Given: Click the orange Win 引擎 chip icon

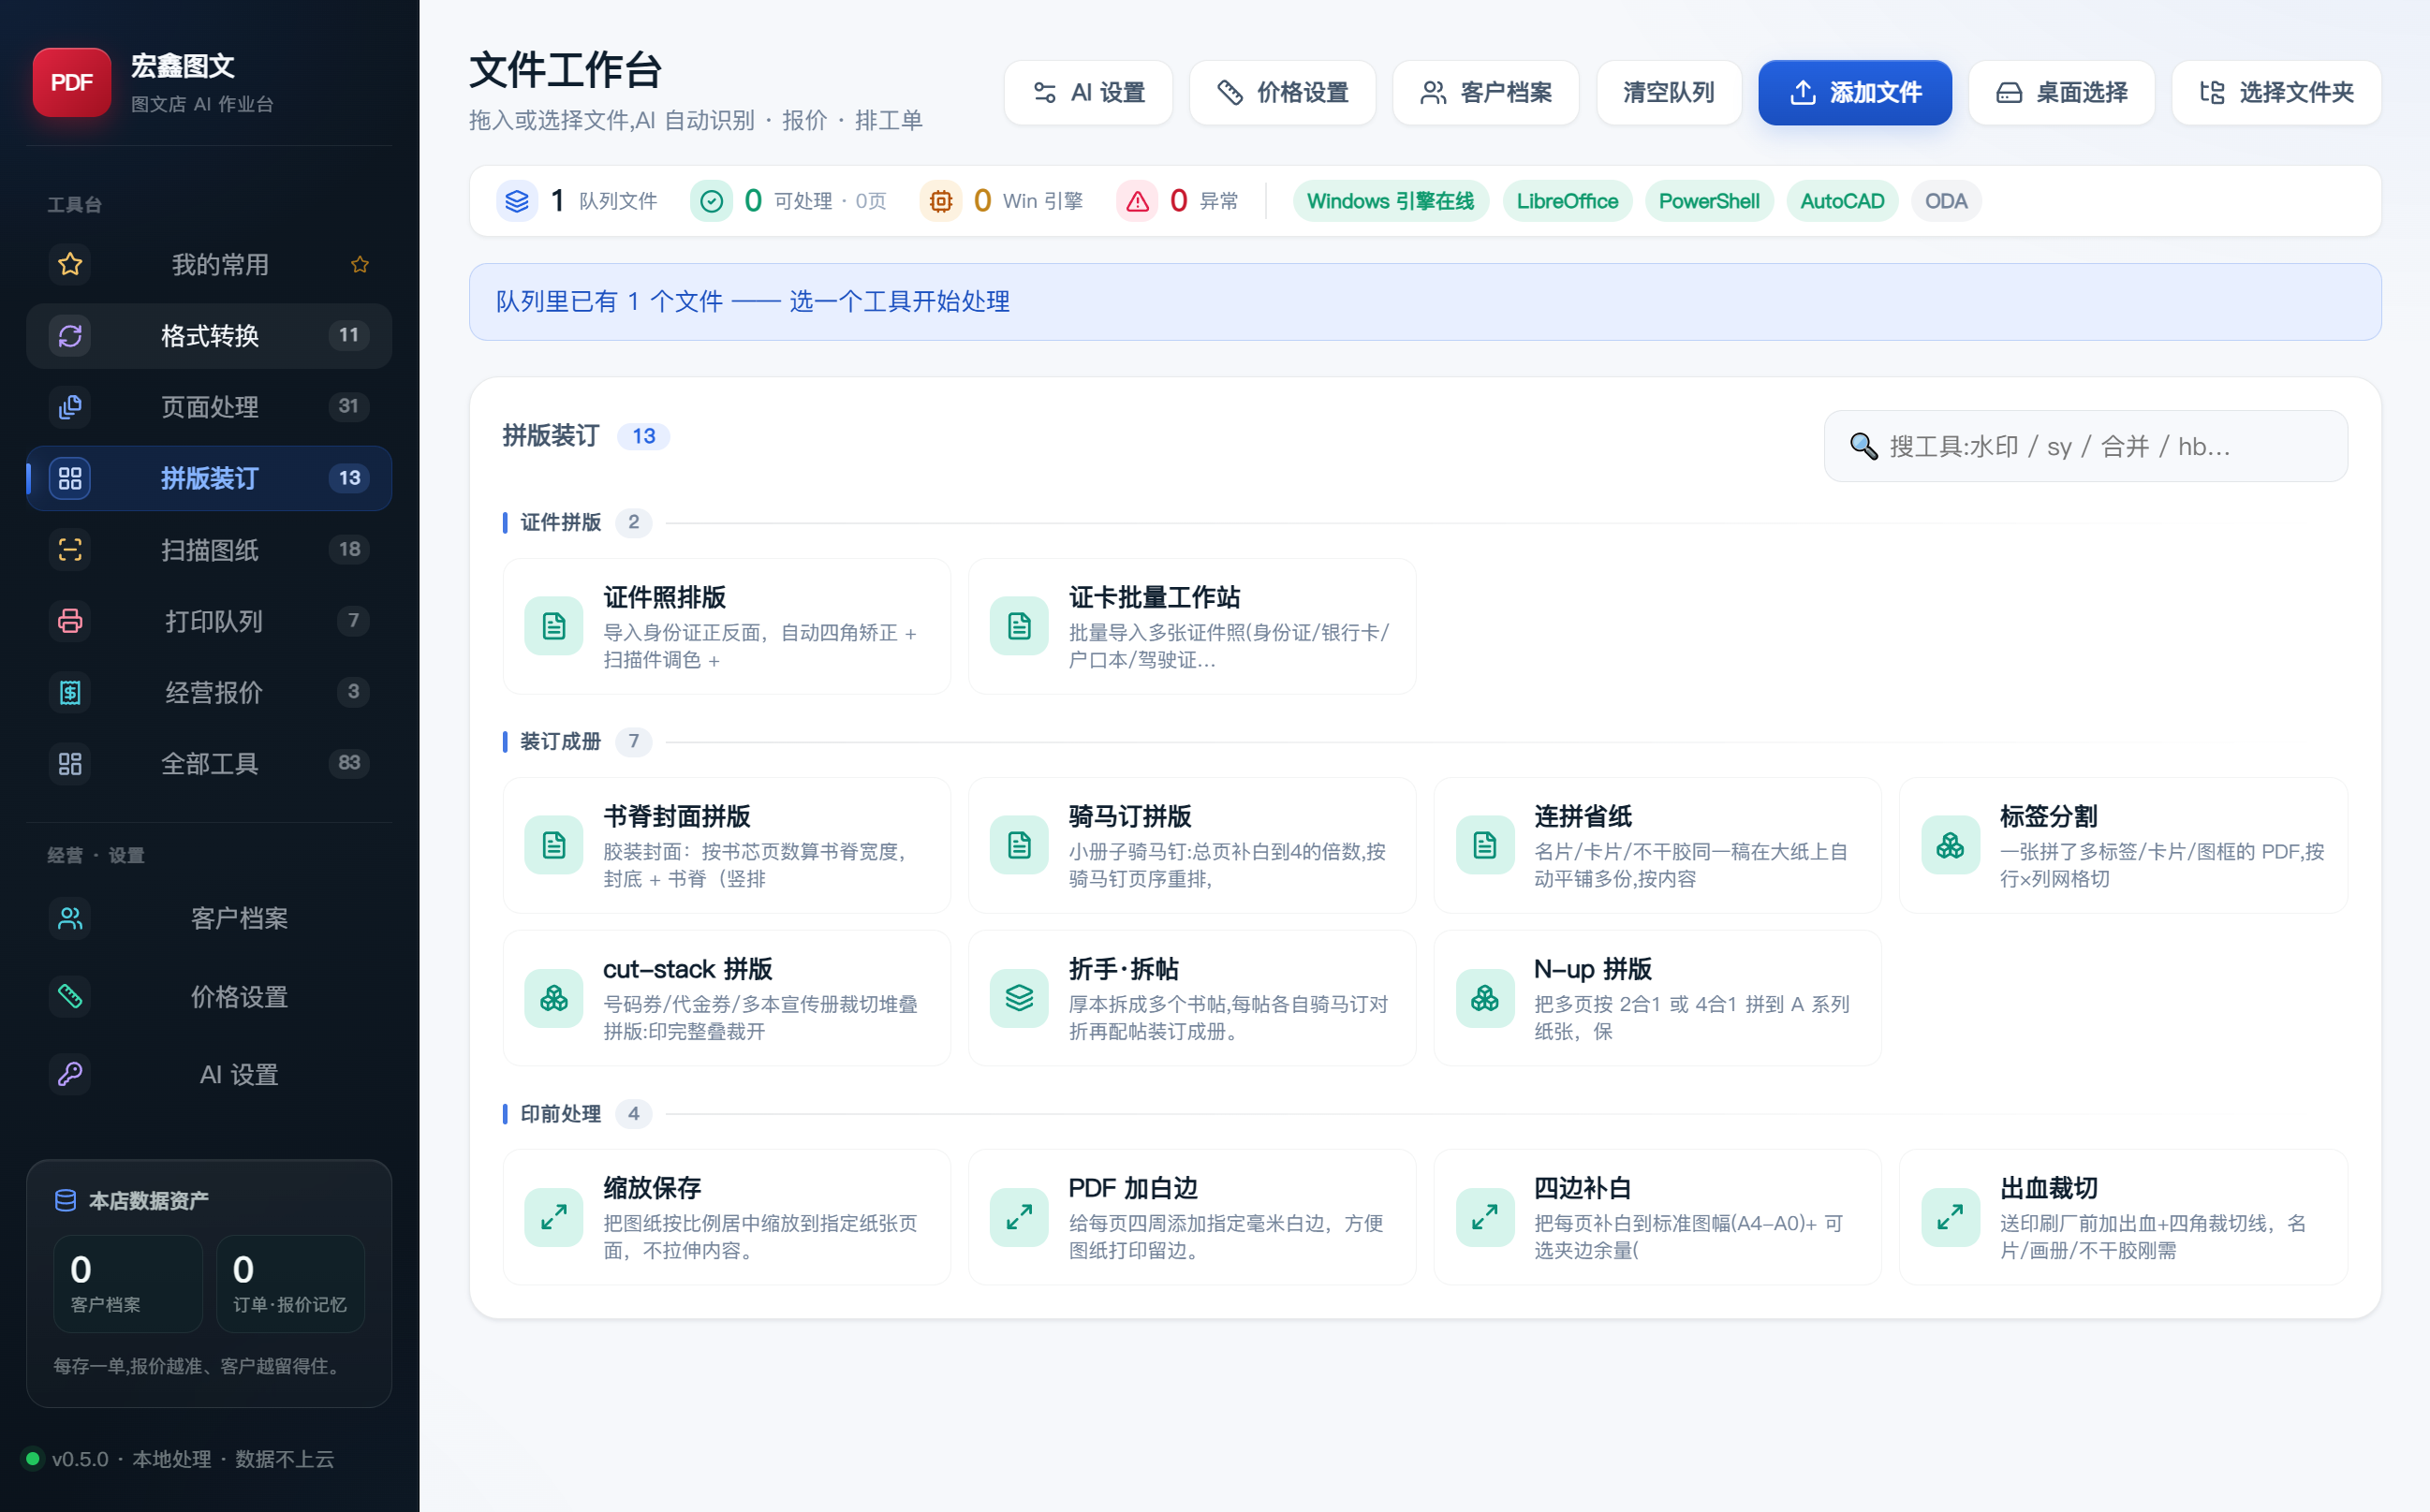Looking at the screenshot, I should (940, 201).
